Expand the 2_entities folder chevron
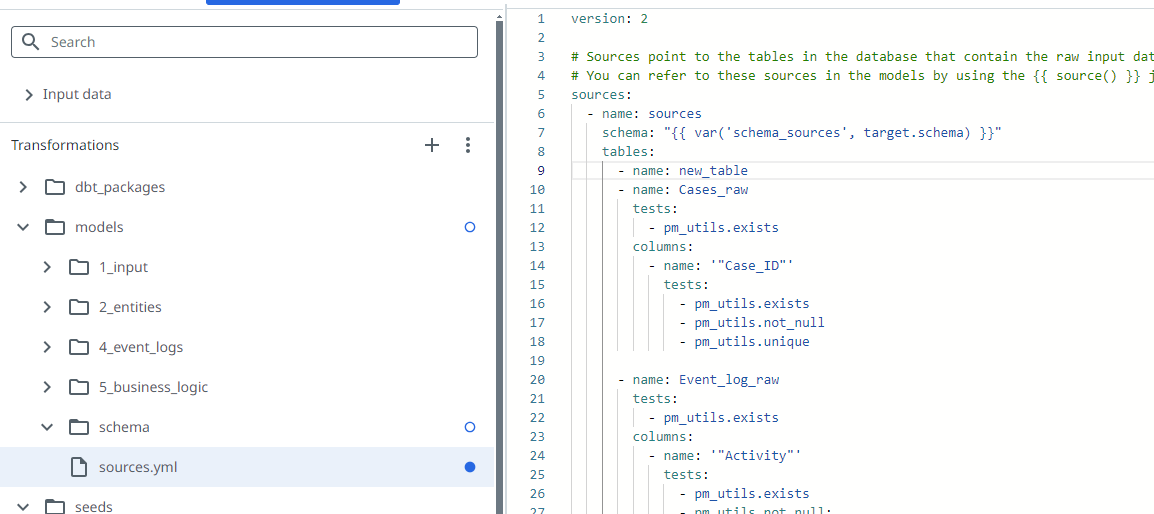This screenshot has height=514, width=1154. point(46,307)
